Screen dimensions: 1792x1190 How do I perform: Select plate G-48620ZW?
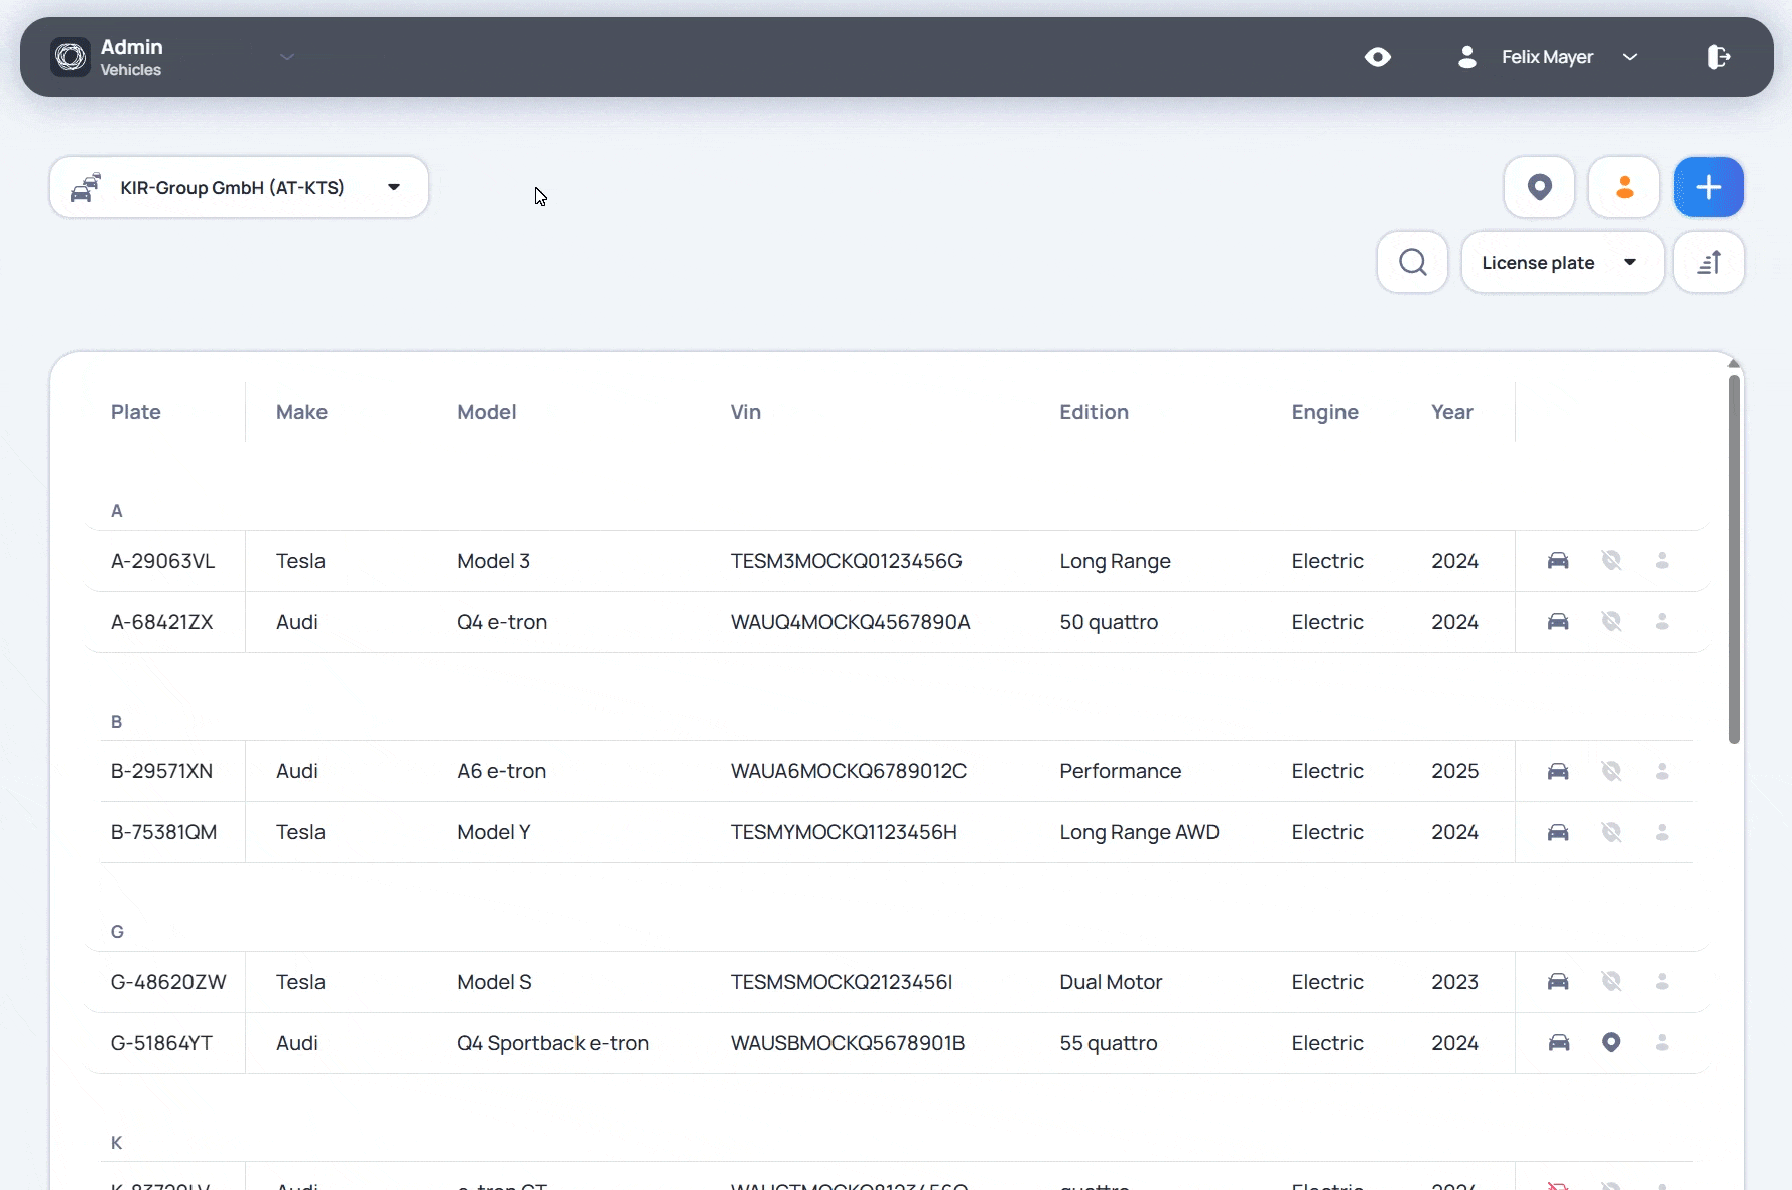(169, 982)
